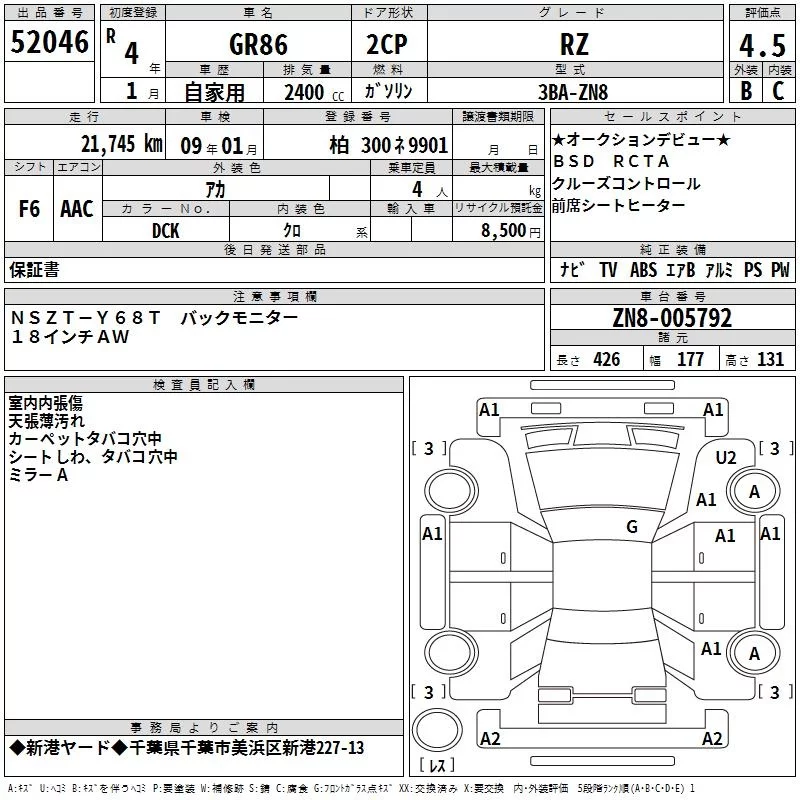Click the 検査員記入欄 section header
The width and height of the screenshot is (800, 800).
click(204, 385)
